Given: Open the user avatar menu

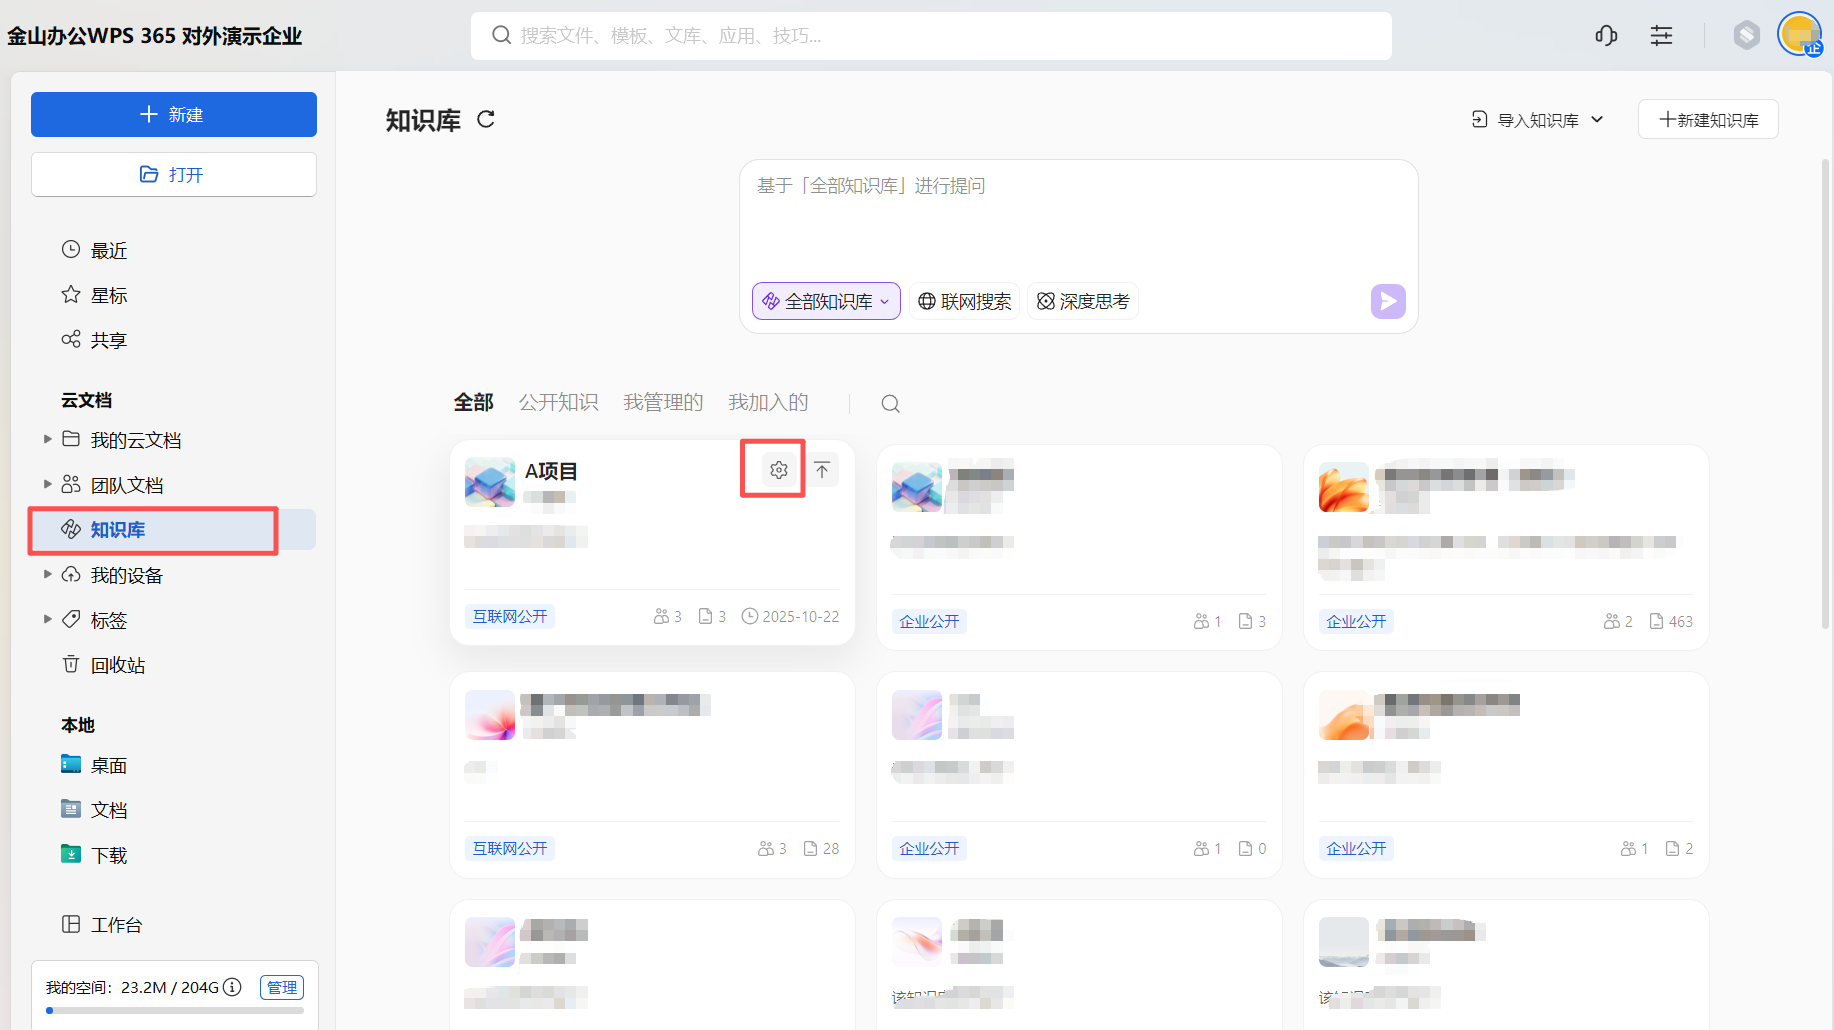Looking at the screenshot, I should (1800, 34).
